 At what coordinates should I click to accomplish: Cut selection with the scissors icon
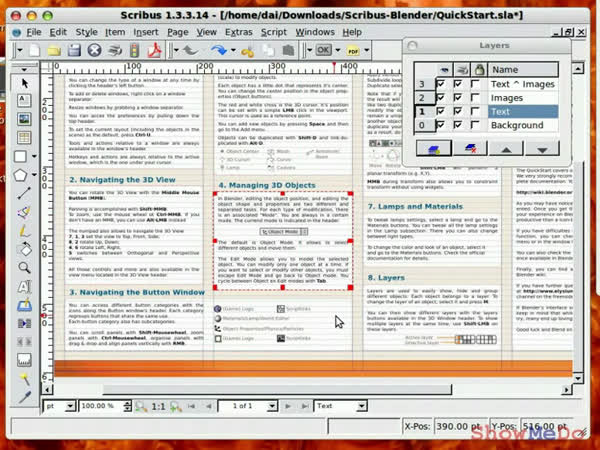(x=247, y=51)
